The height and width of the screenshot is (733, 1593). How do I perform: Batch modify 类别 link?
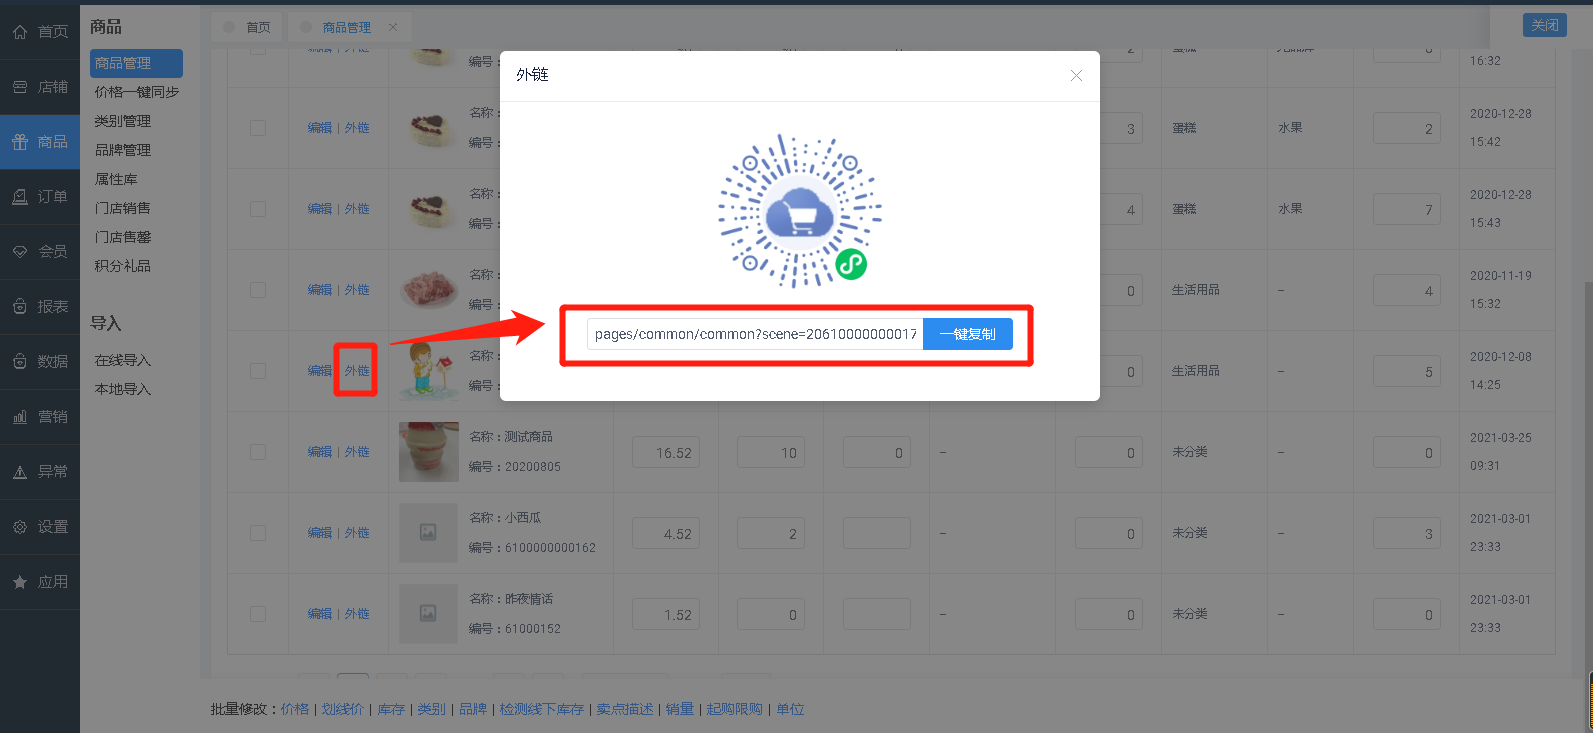click(x=431, y=709)
